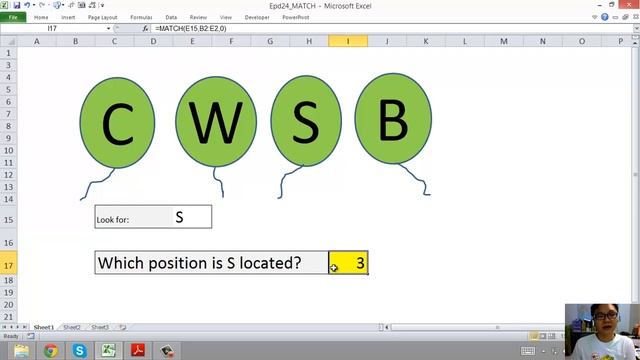Image resolution: width=640 pixels, height=360 pixels.
Task: Open the File tab
Action: 13,17
